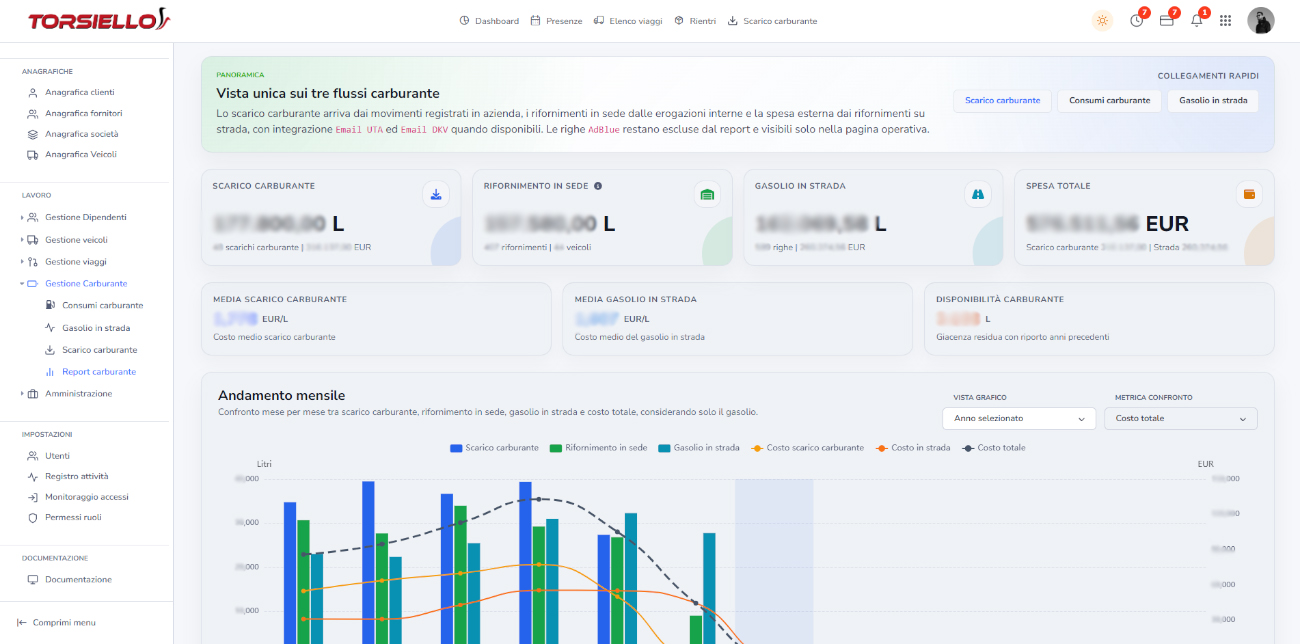
Task: Toggle Scarico carburante legend series
Action: coord(494,448)
